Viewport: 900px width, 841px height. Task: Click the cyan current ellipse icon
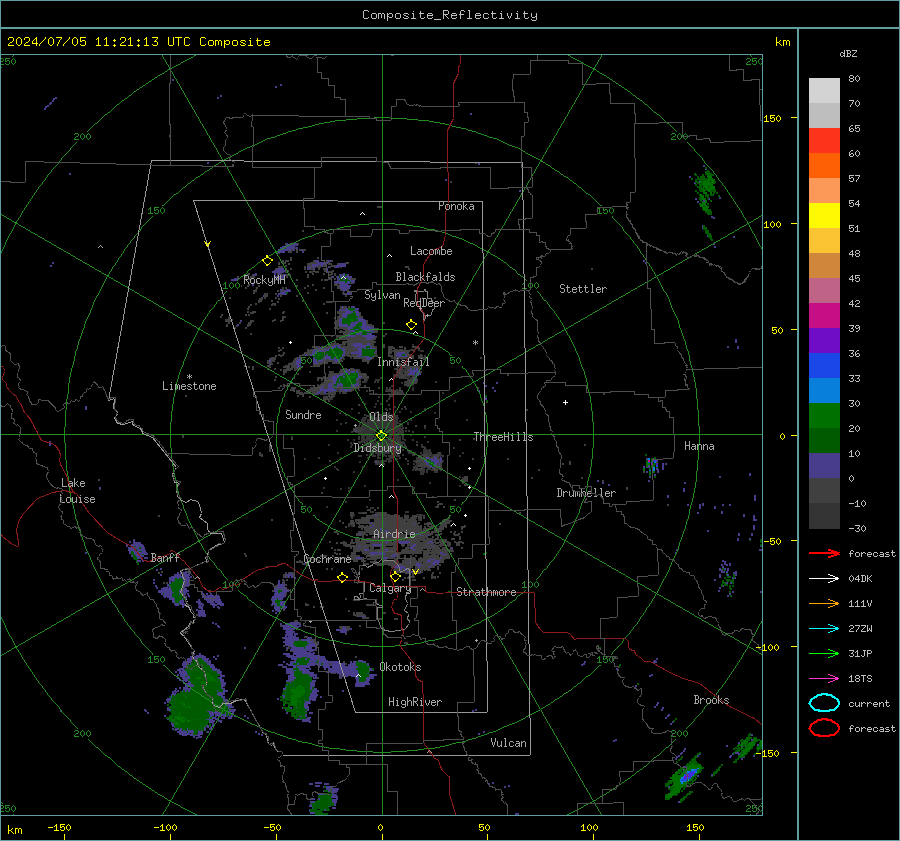pos(824,703)
